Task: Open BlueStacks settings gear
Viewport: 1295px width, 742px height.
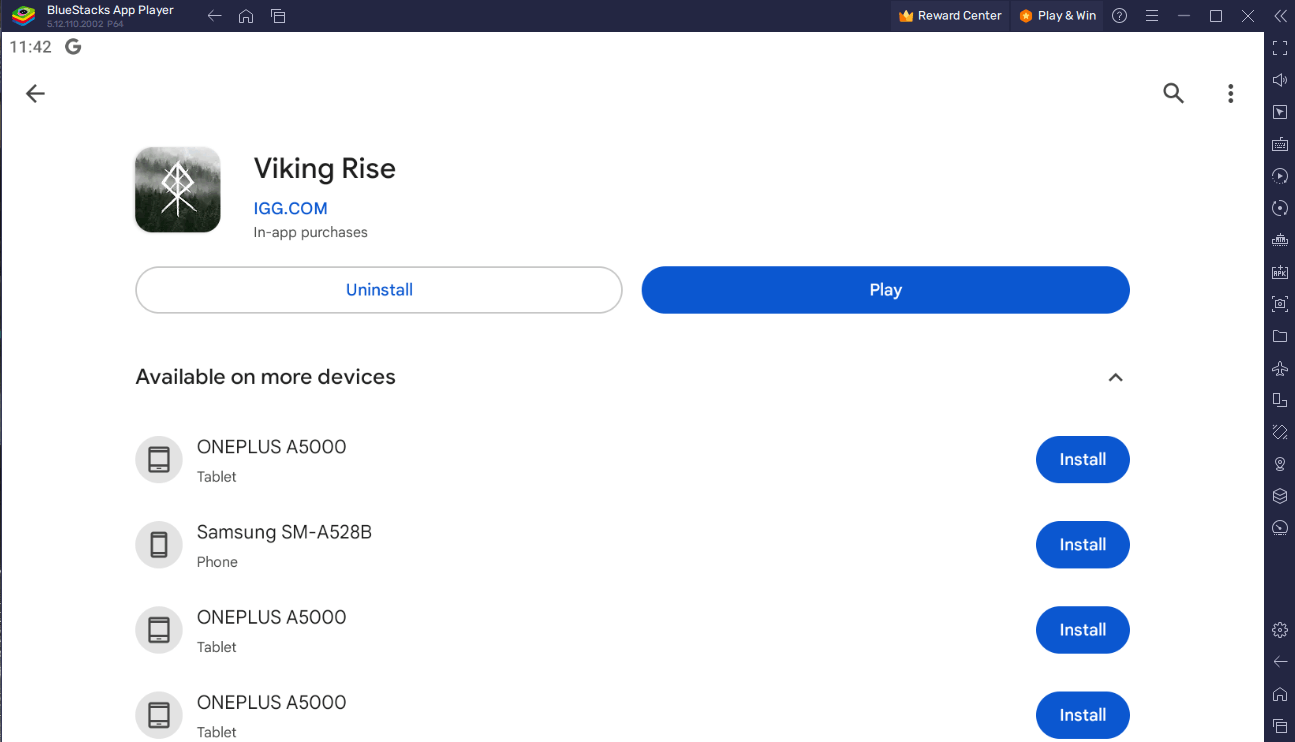Action: tap(1280, 630)
